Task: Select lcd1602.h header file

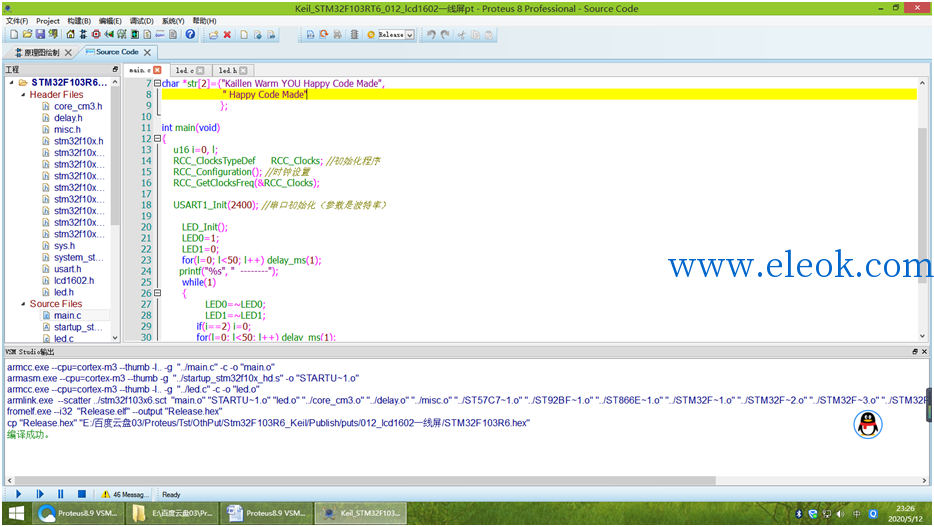Action: coord(74,280)
